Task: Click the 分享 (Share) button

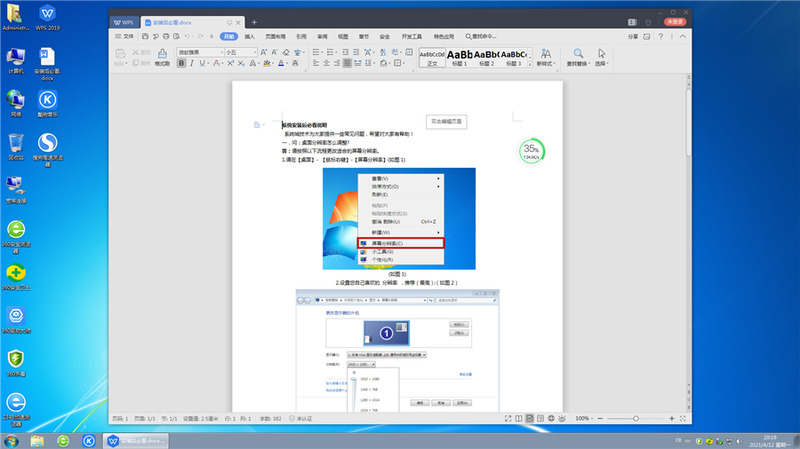Action: pos(633,36)
